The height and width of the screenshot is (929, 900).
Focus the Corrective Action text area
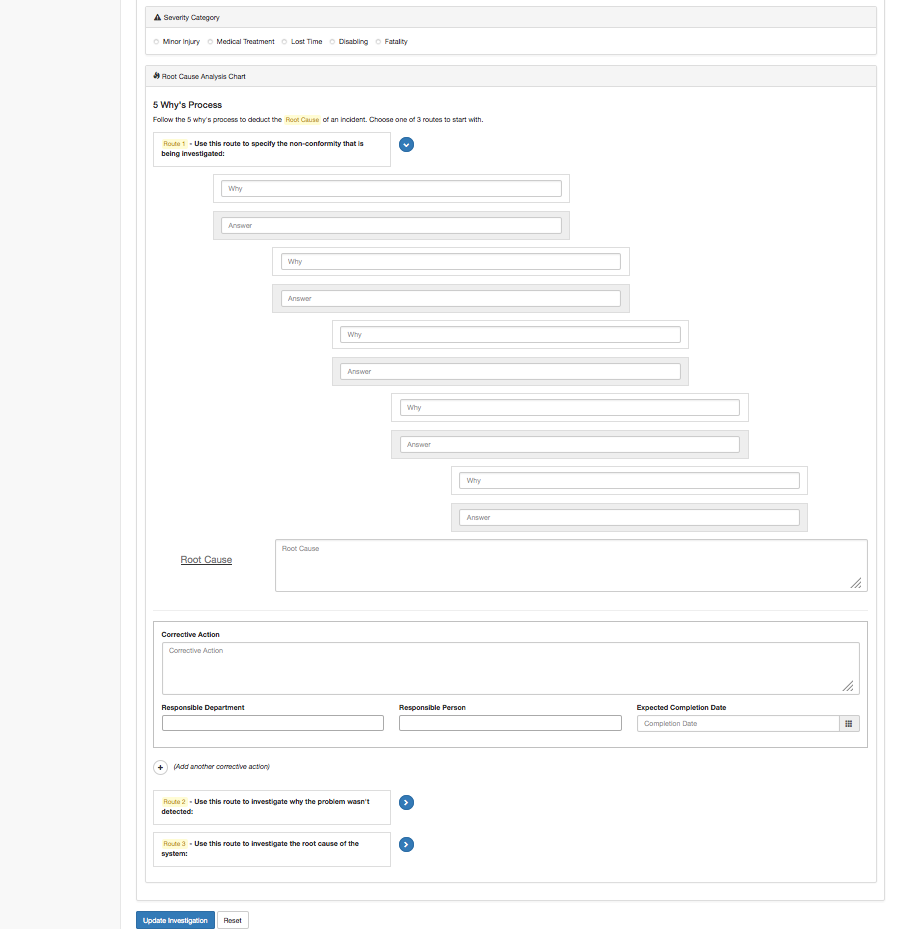510,668
